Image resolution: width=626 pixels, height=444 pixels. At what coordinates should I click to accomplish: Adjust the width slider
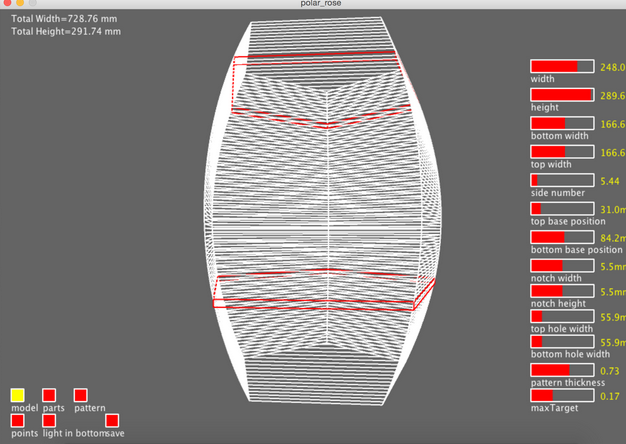click(x=562, y=66)
